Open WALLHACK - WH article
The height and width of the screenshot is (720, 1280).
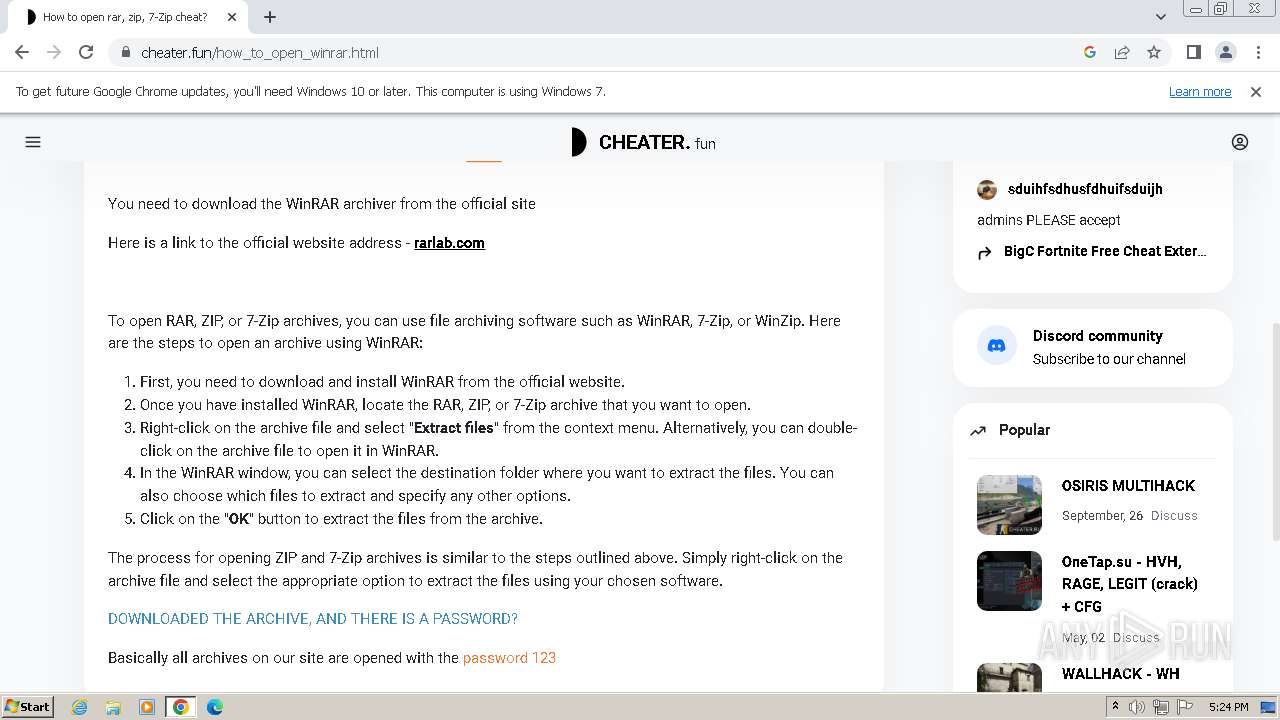[x=1121, y=674]
